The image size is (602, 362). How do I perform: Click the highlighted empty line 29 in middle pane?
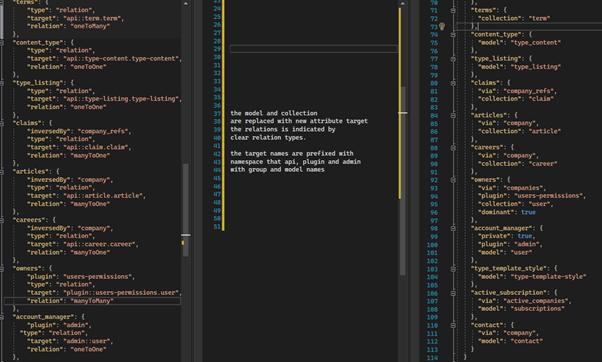point(313,49)
